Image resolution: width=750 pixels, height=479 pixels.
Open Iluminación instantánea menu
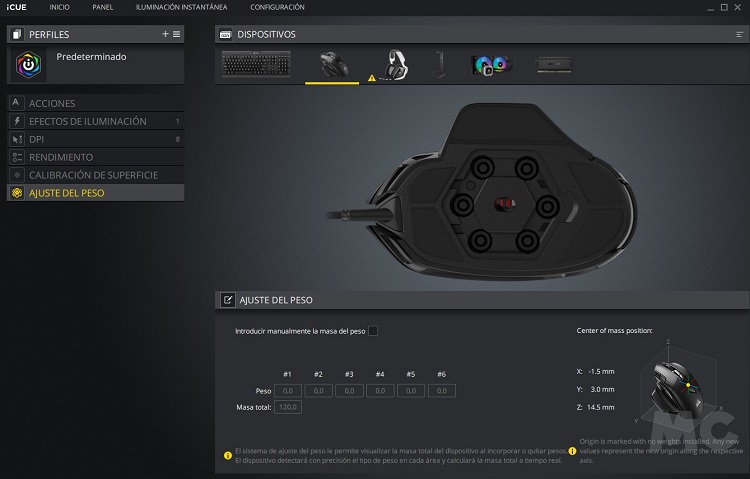(x=181, y=7)
